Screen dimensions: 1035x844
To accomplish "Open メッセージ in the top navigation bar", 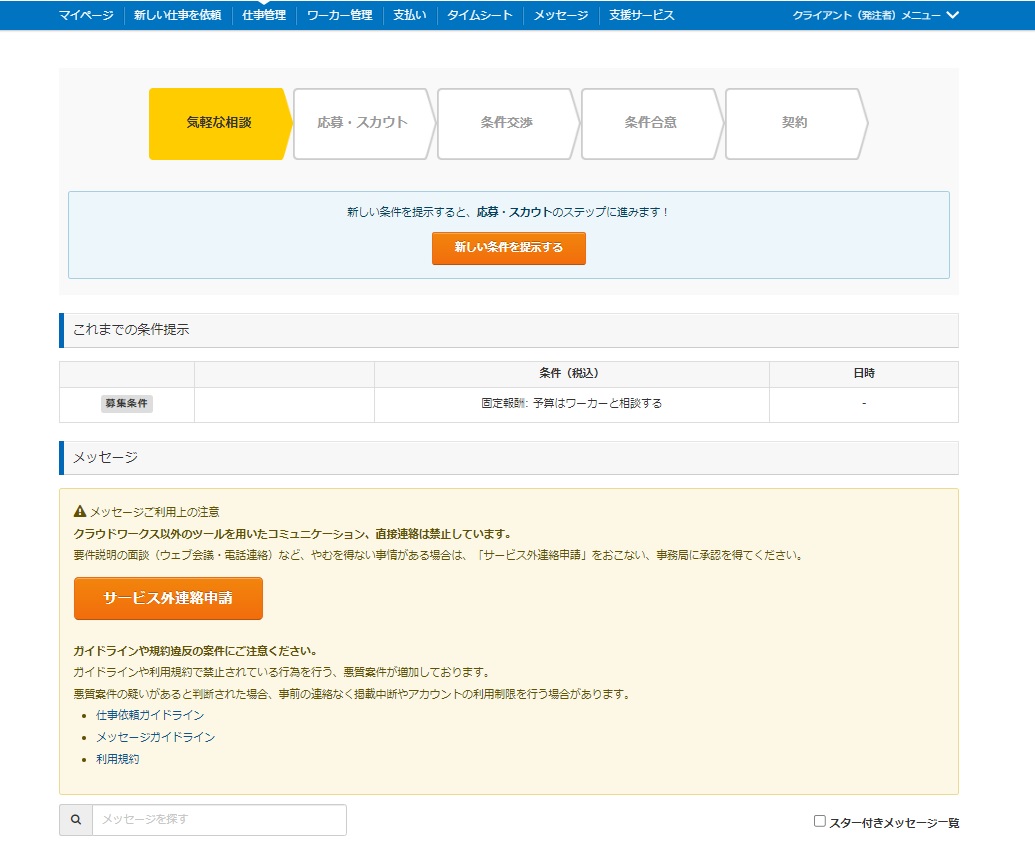I will 561,15.
